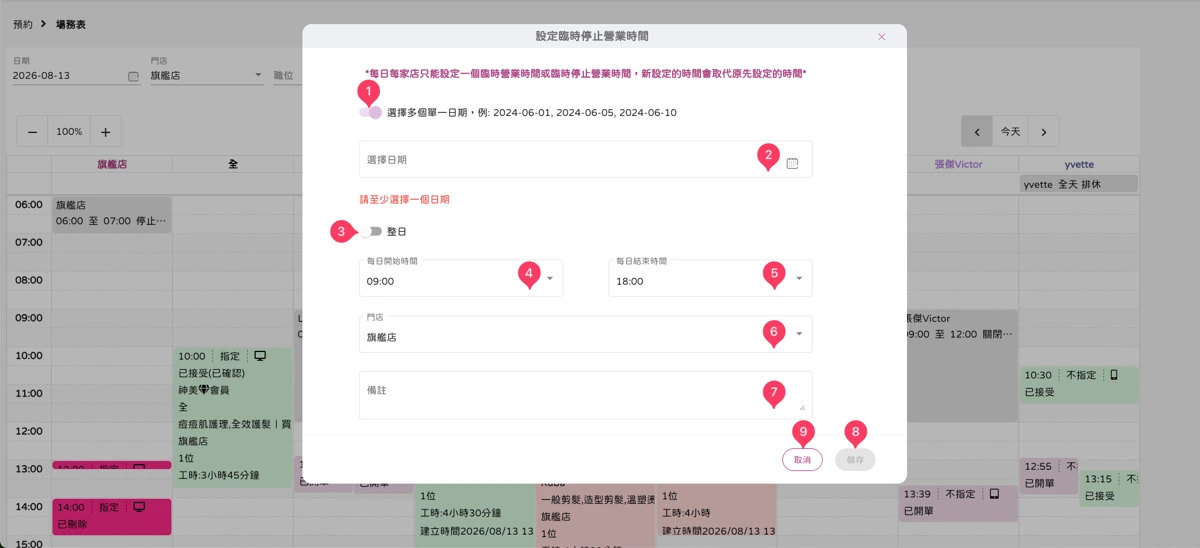Expand the dialog's 門店 旗艦店 dropdown
Image resolution: width=1200 pixels, height=548 pixels.
pyautogui.click(x=585, y=334)
